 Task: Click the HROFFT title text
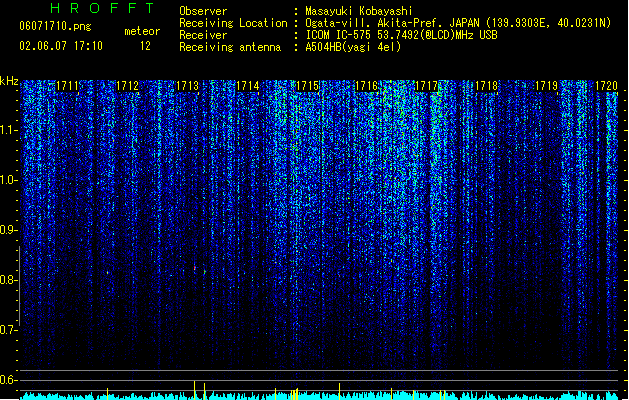[102, 8]
